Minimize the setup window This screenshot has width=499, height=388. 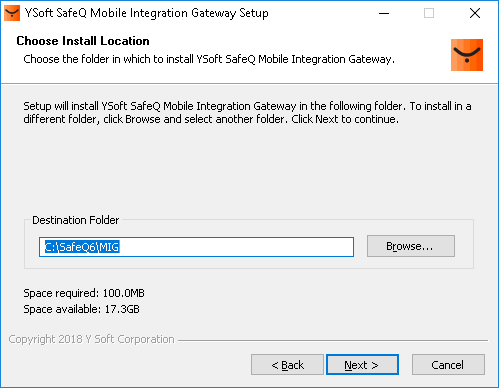coord(384,13)
